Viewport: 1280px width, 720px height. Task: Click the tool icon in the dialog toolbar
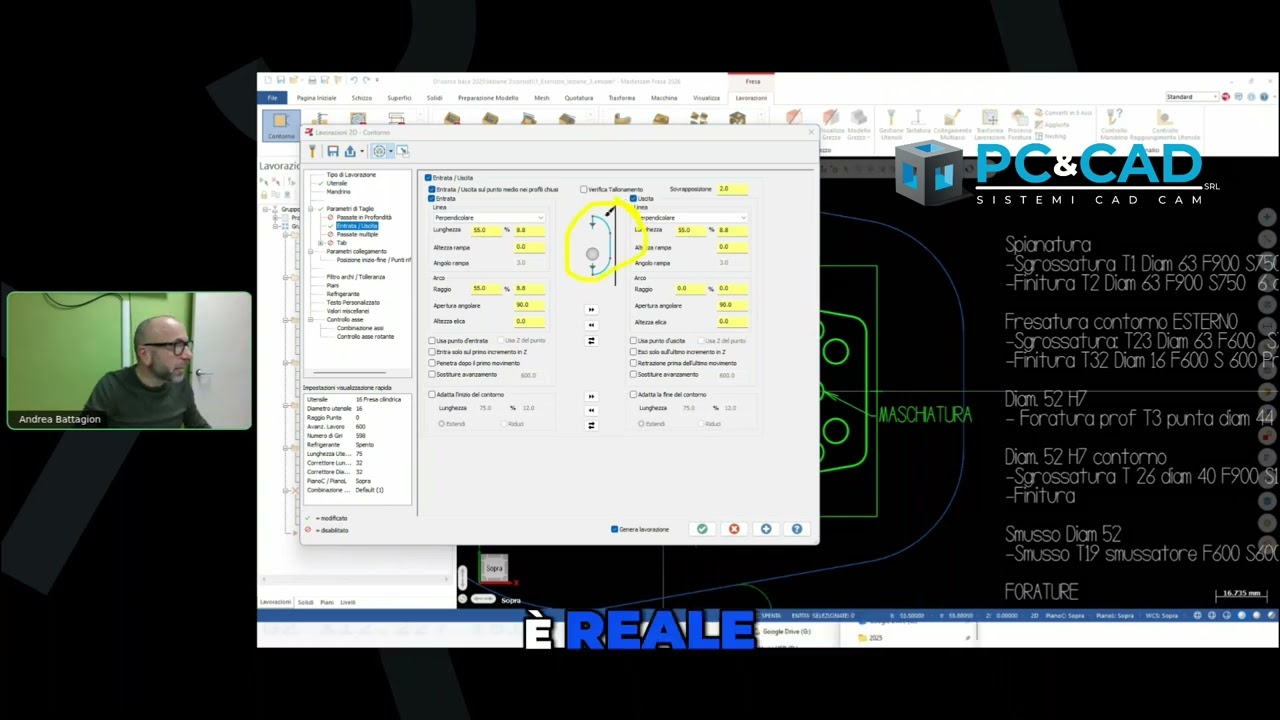pos(312,151)
